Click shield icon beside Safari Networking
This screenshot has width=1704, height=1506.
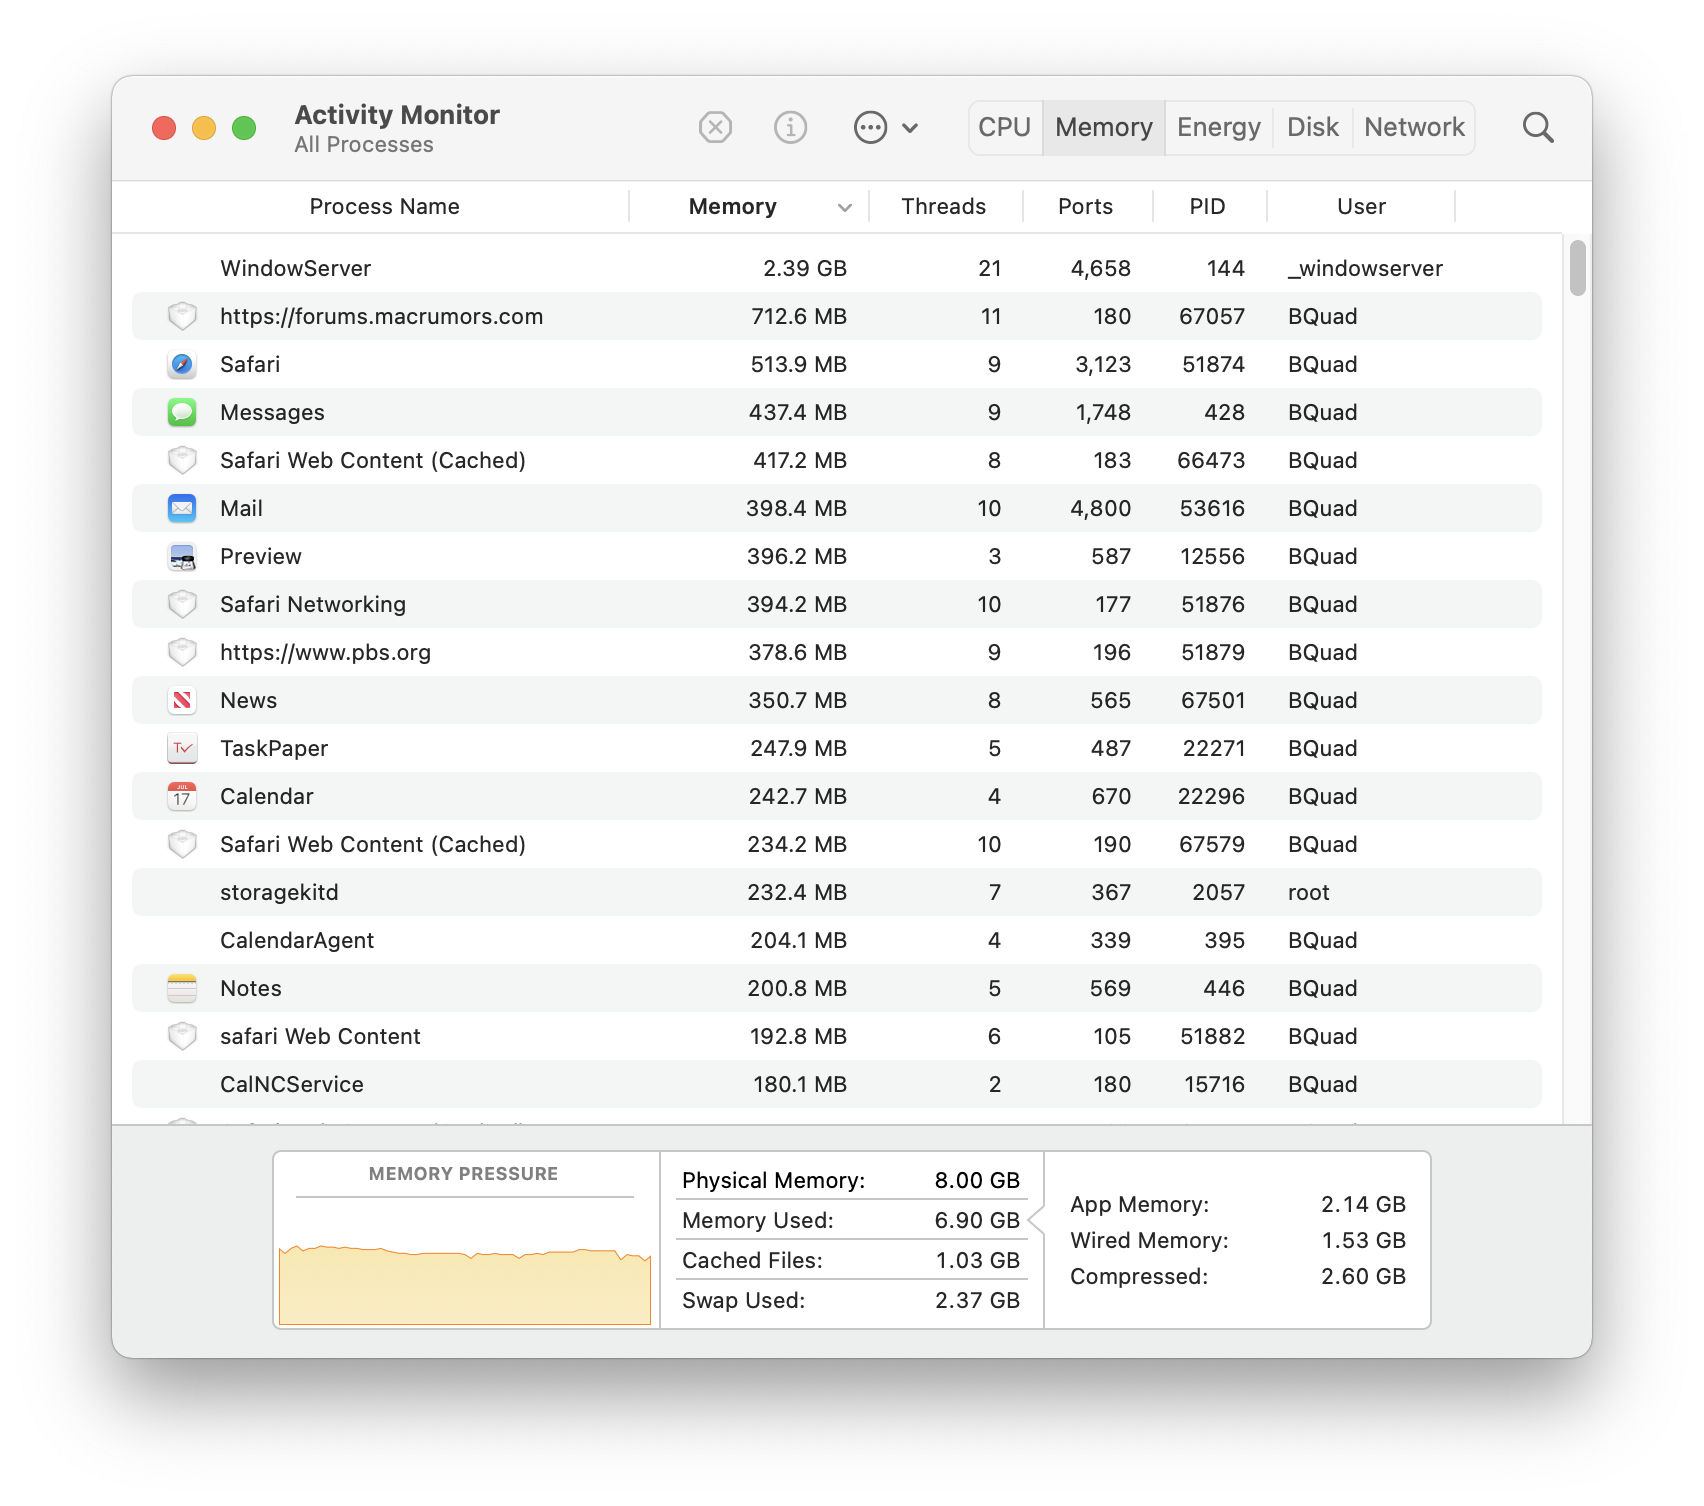182,604
